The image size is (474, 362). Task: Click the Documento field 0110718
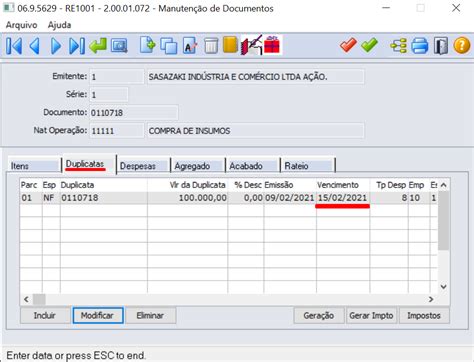point(133,113)
